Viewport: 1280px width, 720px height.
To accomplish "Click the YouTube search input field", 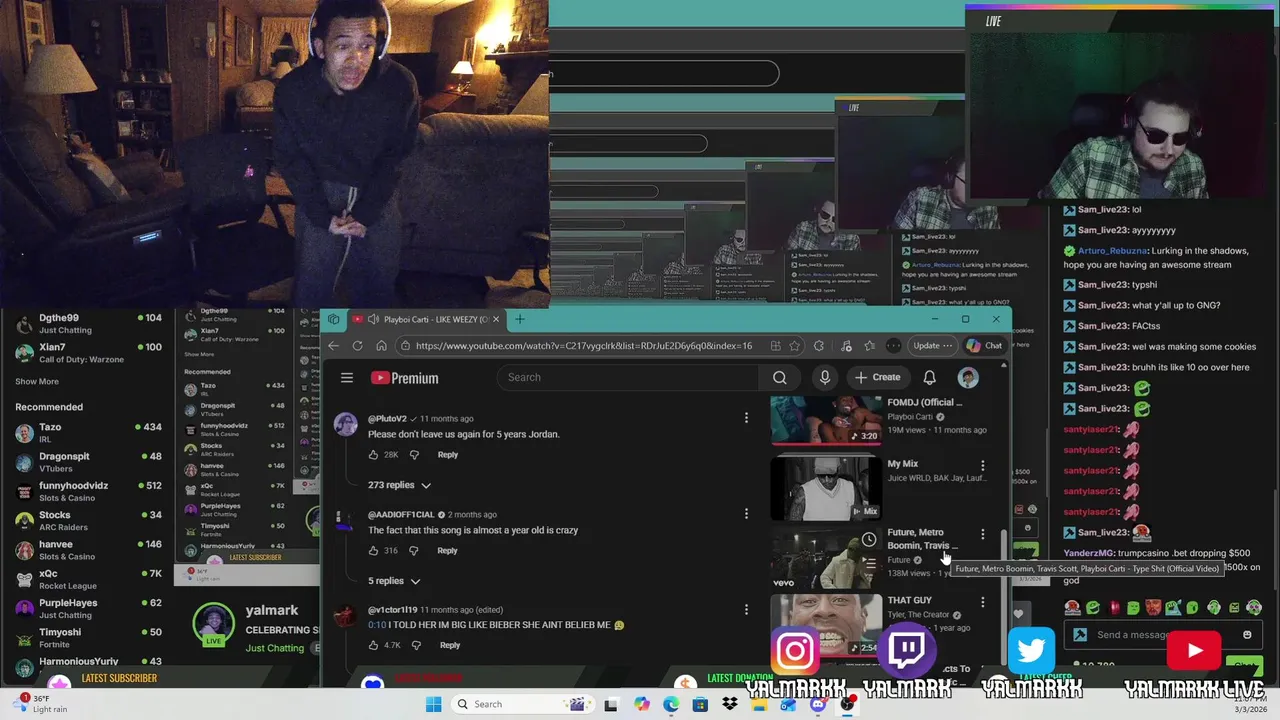I will point(629,377).
